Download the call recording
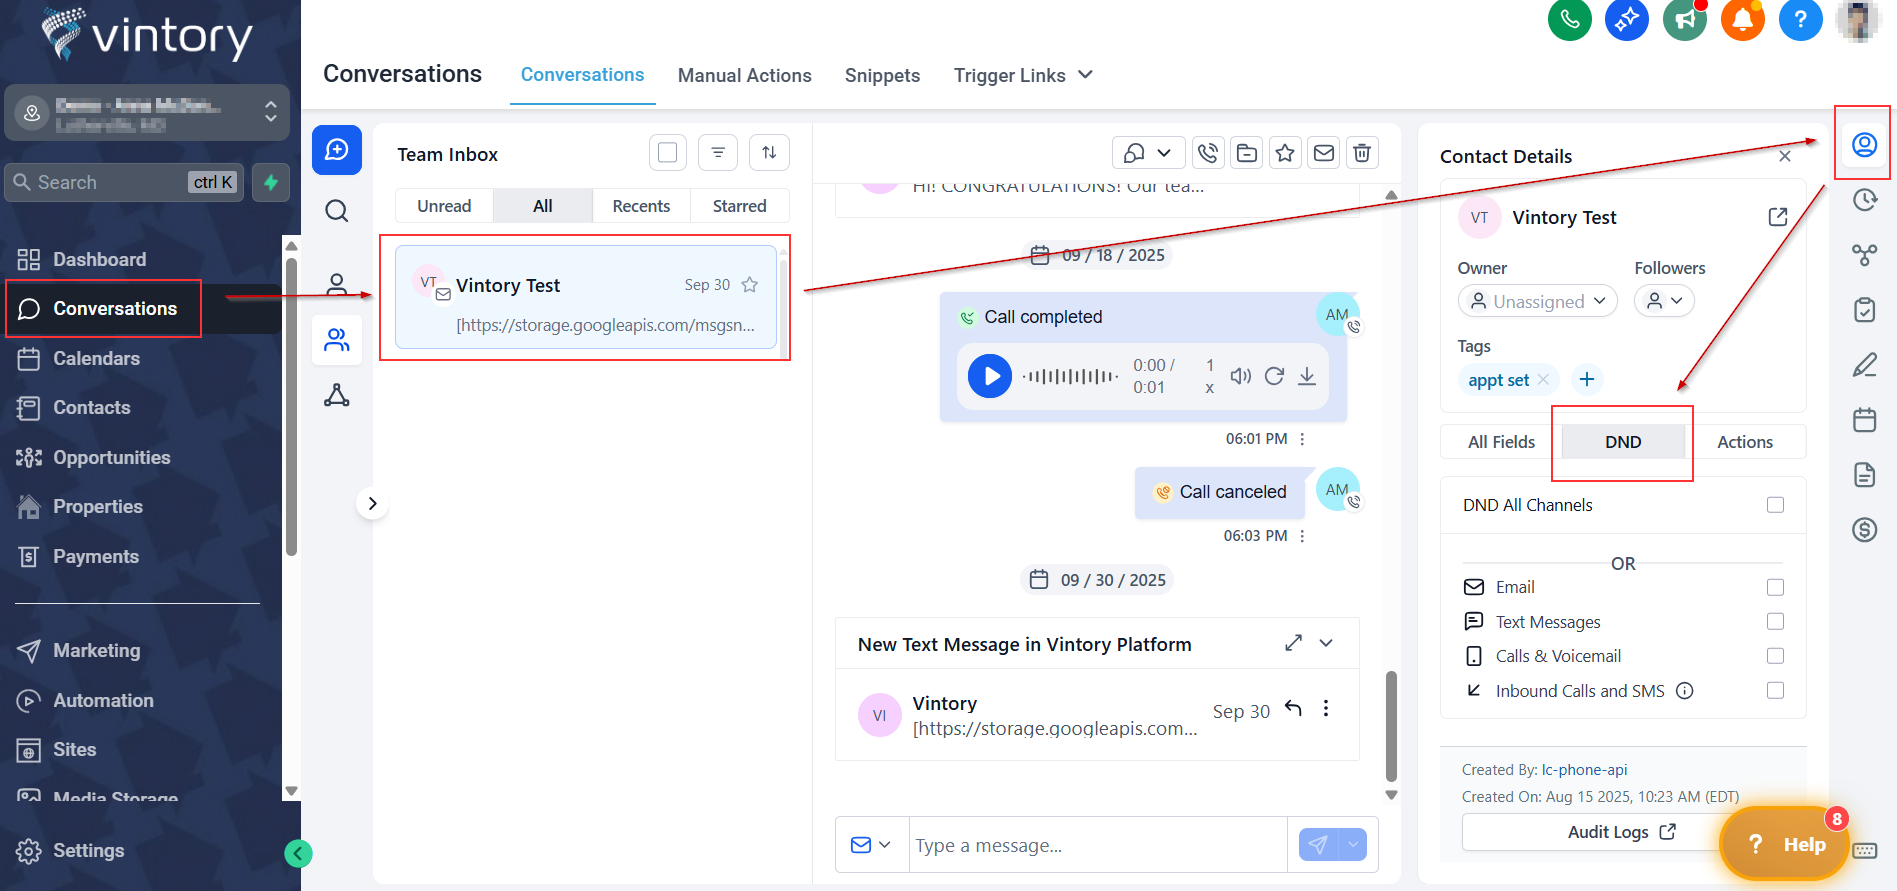 pyautogui.click(x=1306, y=376)
